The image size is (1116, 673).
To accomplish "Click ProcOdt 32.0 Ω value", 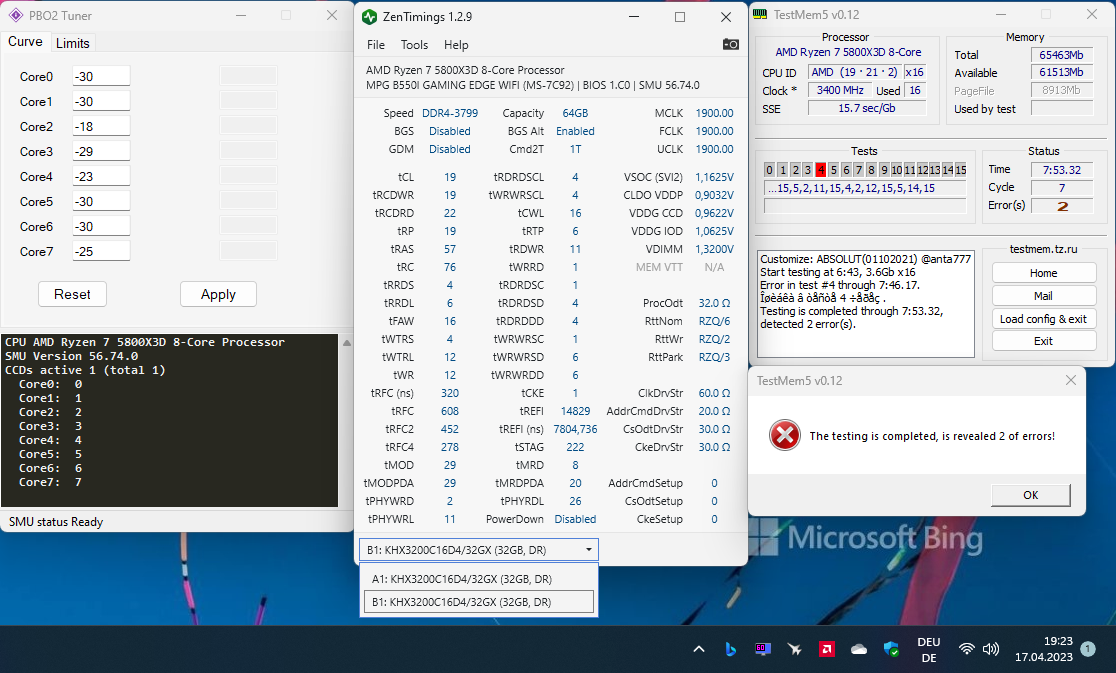I will 714,303.
